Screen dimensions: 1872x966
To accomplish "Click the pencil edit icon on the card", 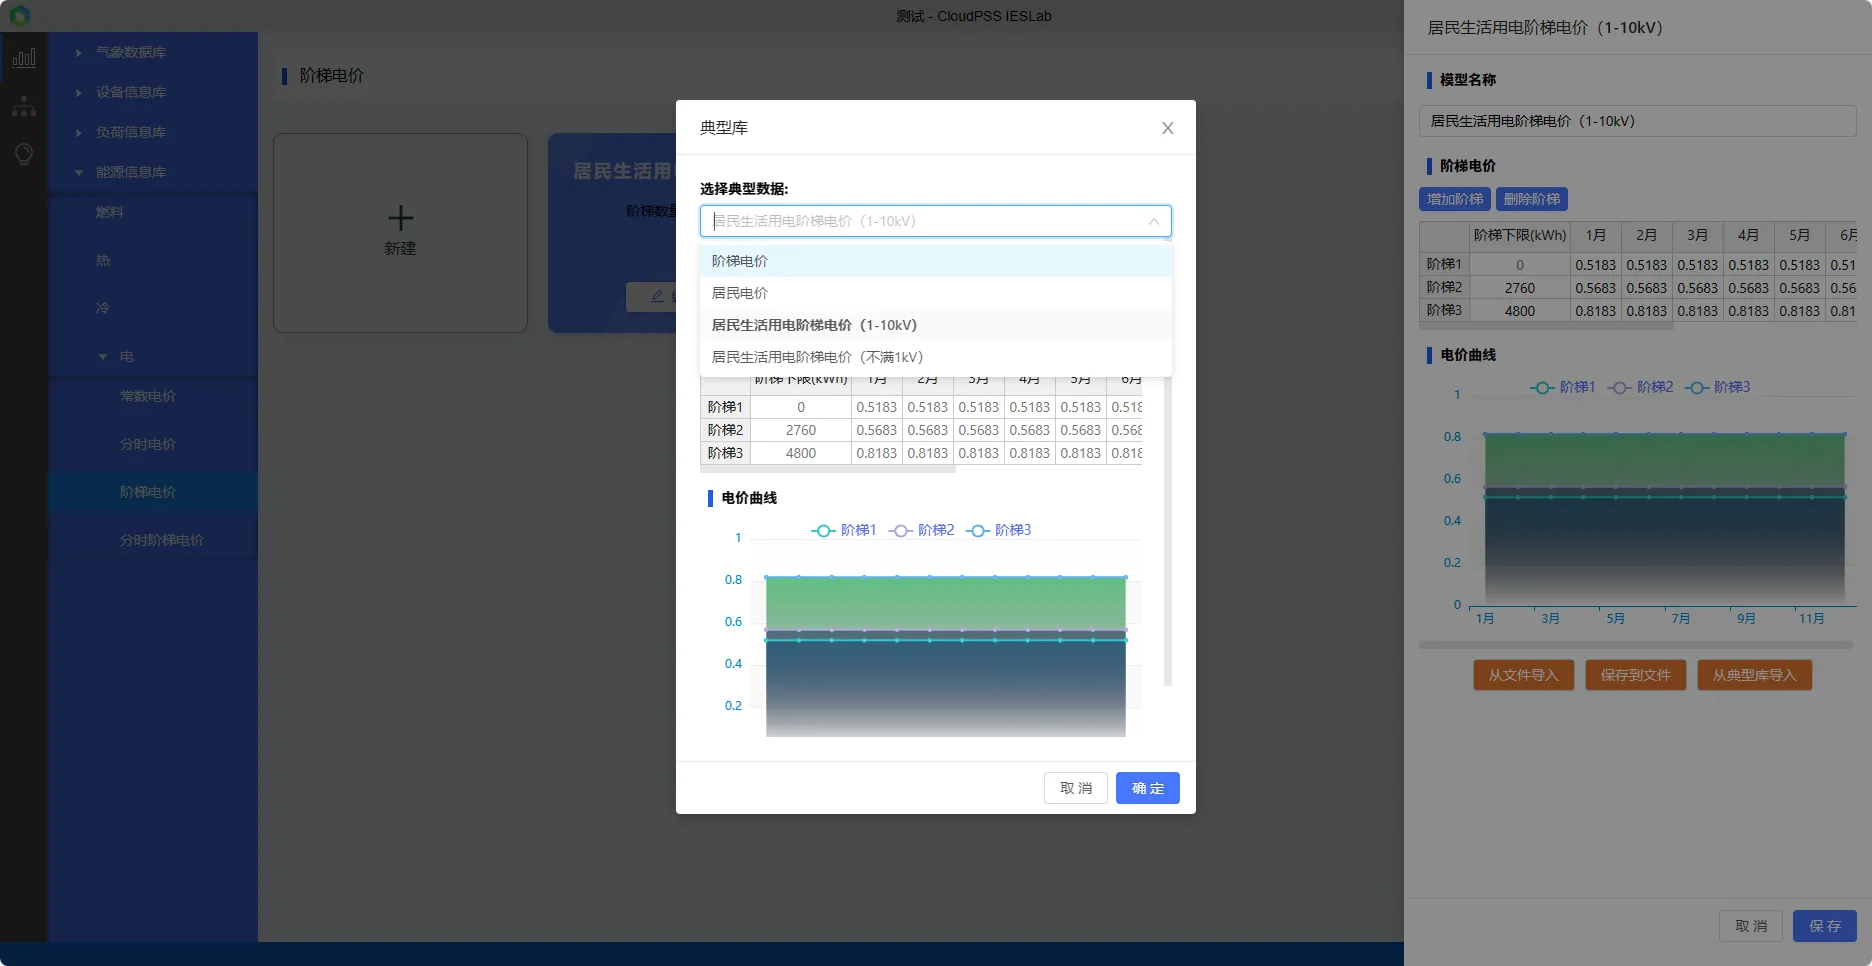I will pos(657,296).
